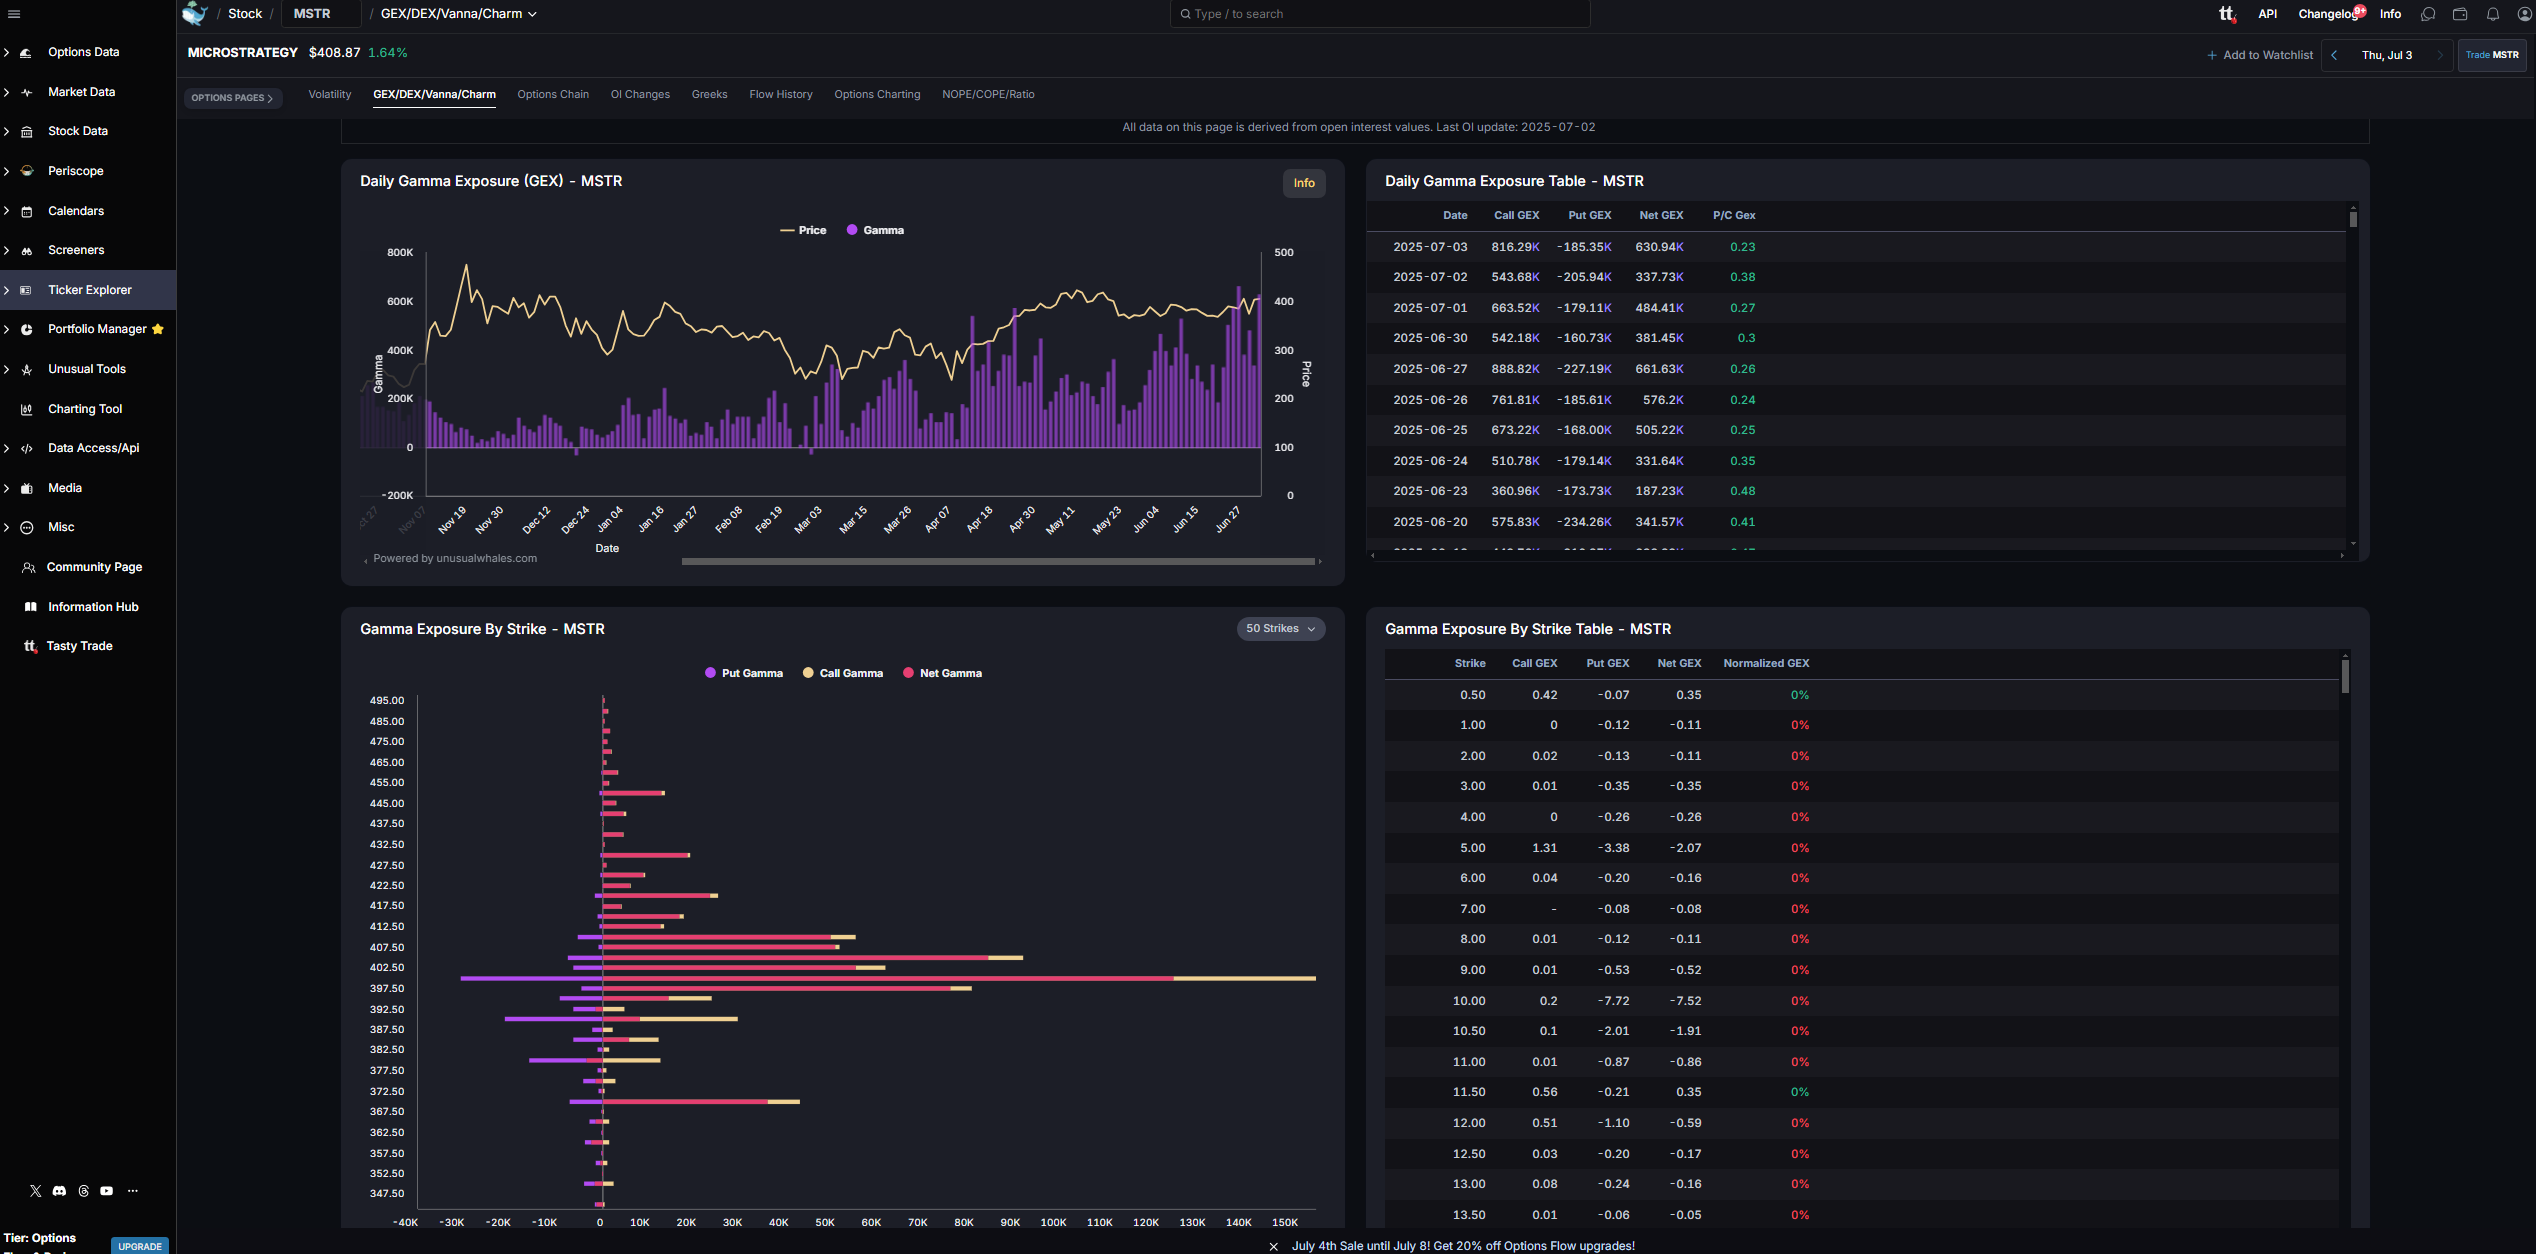Image resolution: width=2536 pixels, height=1254 pixels.
Task: Open the X (Twitter) social icon
Action: pyautogui.click(x=36, y=1191)
